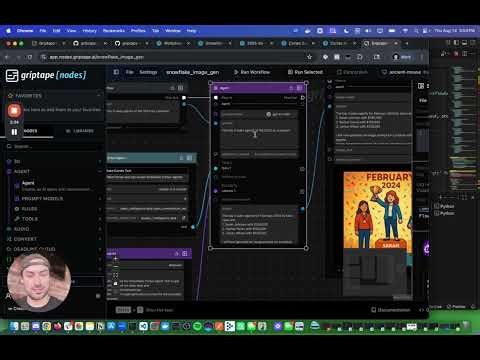Click the rightmost icon in the selected Agent node header
The height and width of the screenshot is (360, 480).
[299, 88]
